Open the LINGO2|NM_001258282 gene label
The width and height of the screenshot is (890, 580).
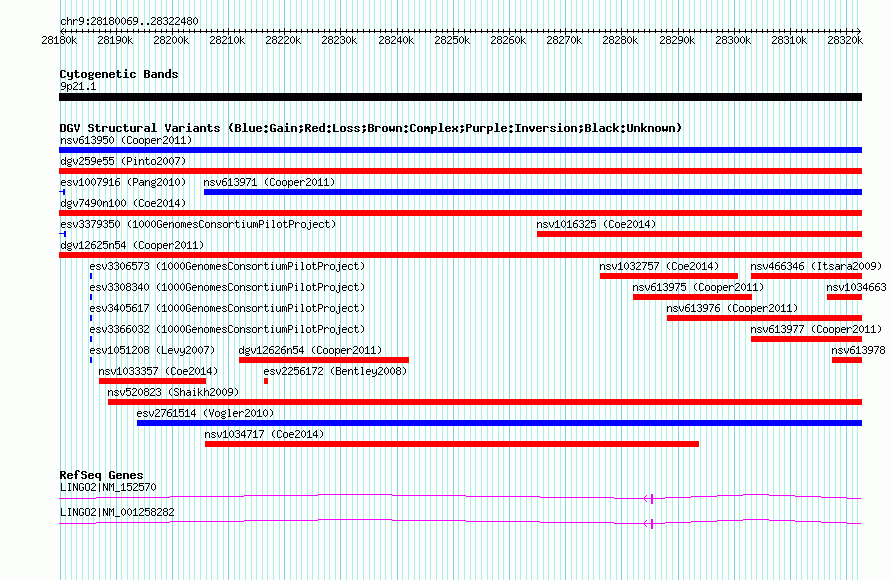click(x=117, y=512)
